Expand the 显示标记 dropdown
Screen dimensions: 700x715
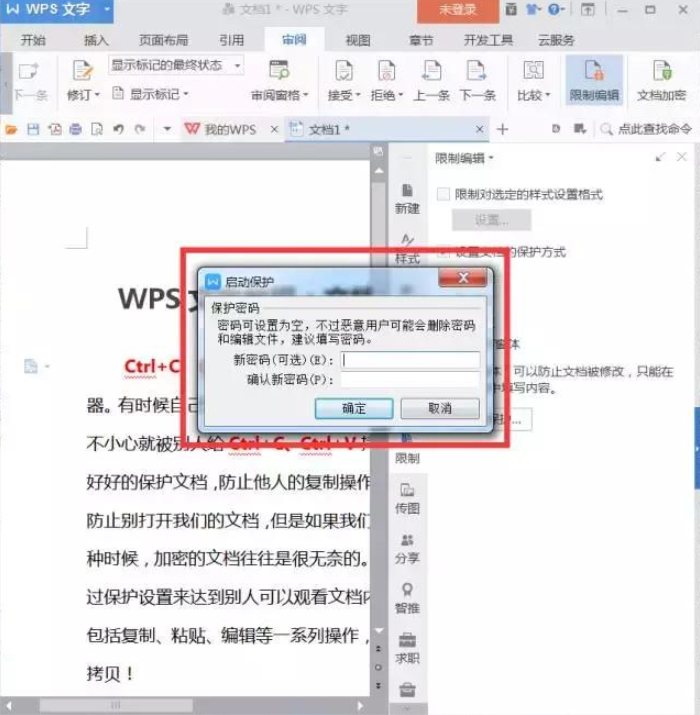click(x=186, y=94)
